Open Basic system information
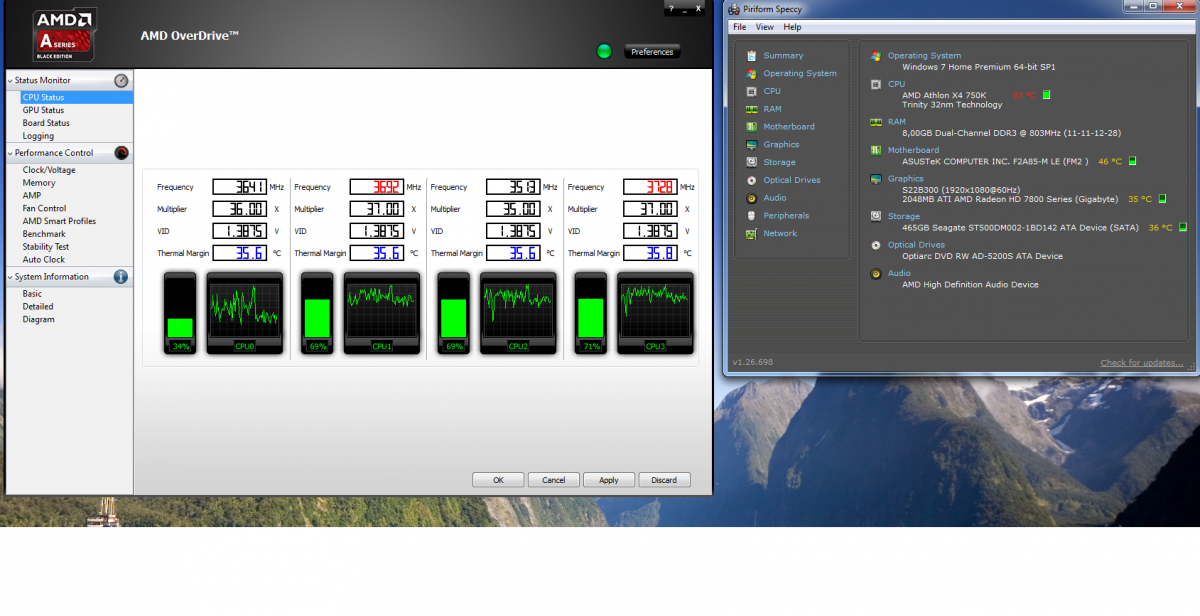This screenshot has height=616, width=1200. 32,294
